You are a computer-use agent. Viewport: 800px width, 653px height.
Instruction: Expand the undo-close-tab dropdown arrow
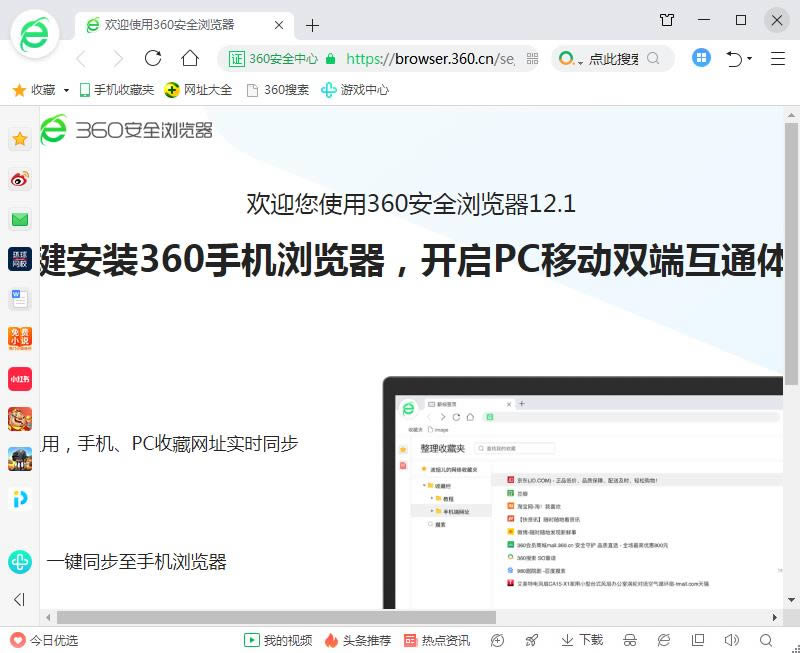pyautogui.click(x=750, y=60)
